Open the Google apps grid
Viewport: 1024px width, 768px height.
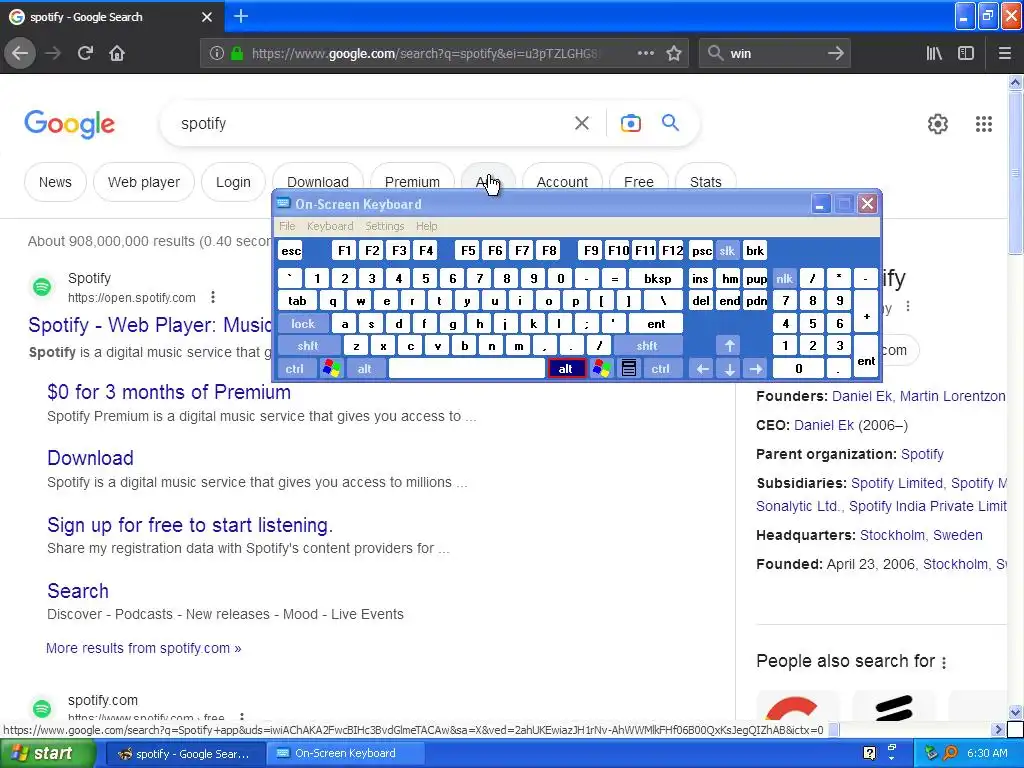pos(984,123)
